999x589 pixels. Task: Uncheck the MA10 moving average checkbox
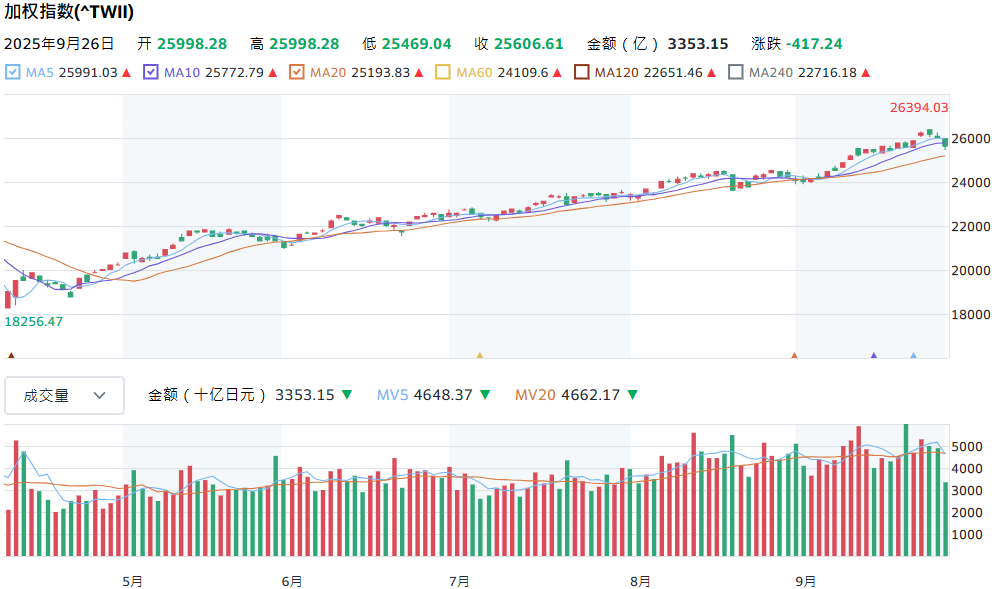coord(150,72)
